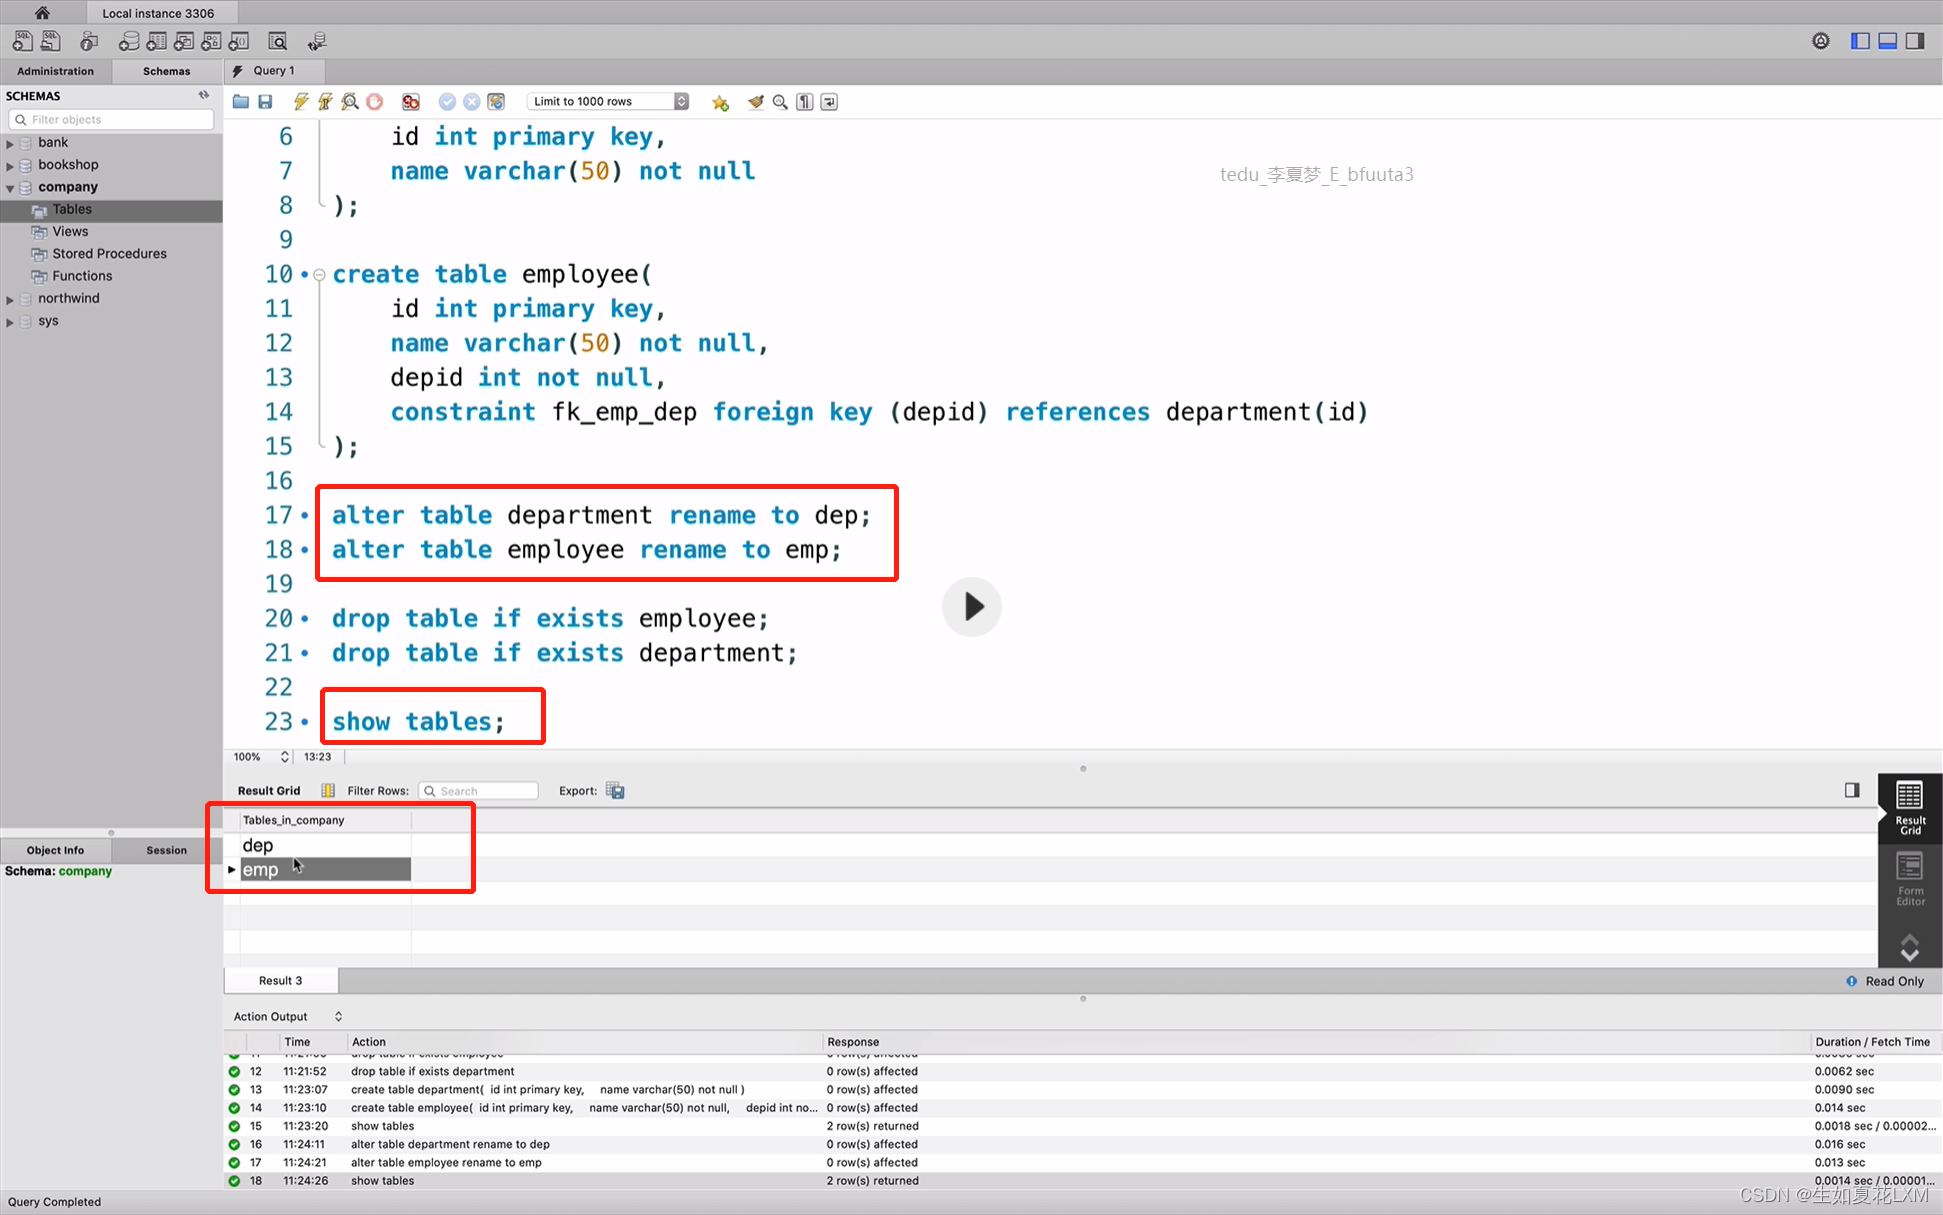Viewport: 1943px width, 1215px height.
Task: Click the stop execution hand icon
Action: pyautogui.click(x=375, y=102)
